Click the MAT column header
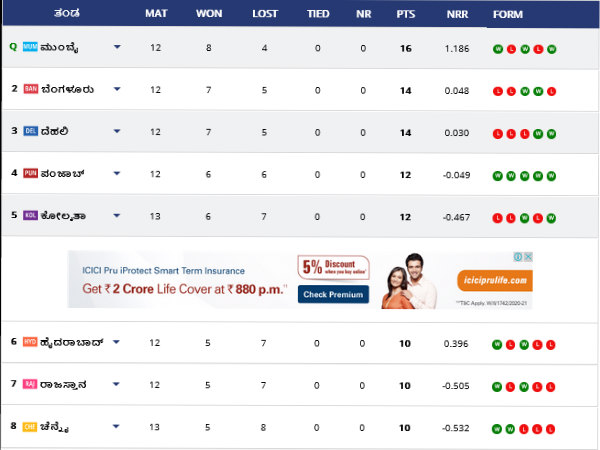 tap(156, 13)
